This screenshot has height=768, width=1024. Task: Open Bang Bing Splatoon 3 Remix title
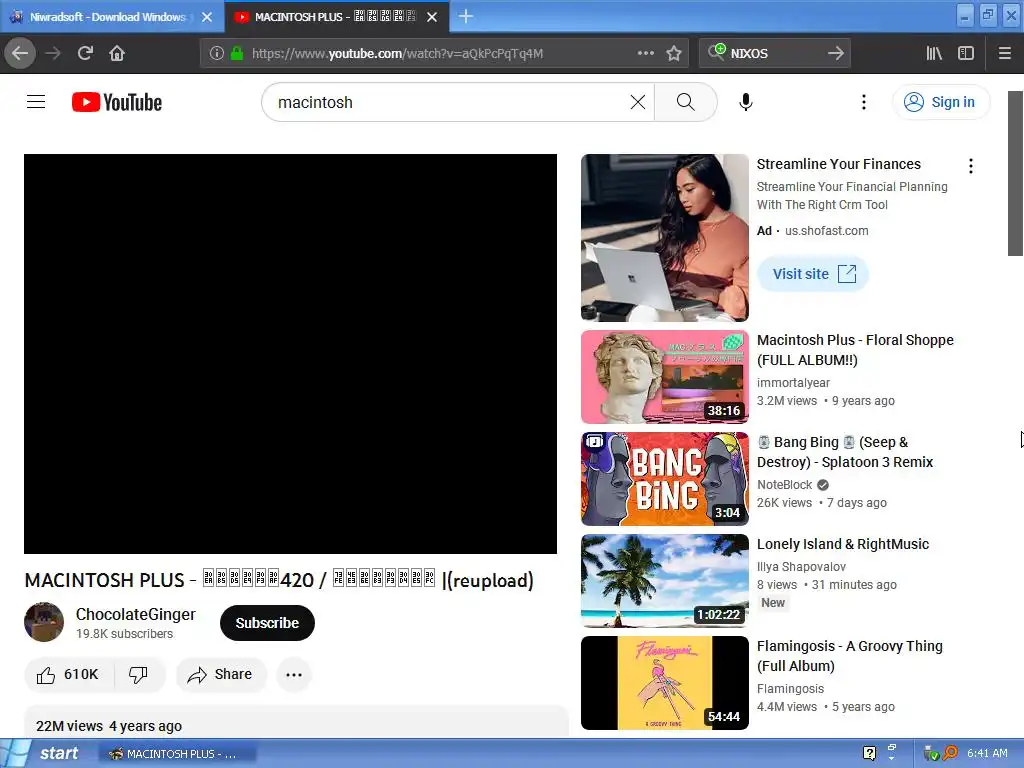point(844,452)
